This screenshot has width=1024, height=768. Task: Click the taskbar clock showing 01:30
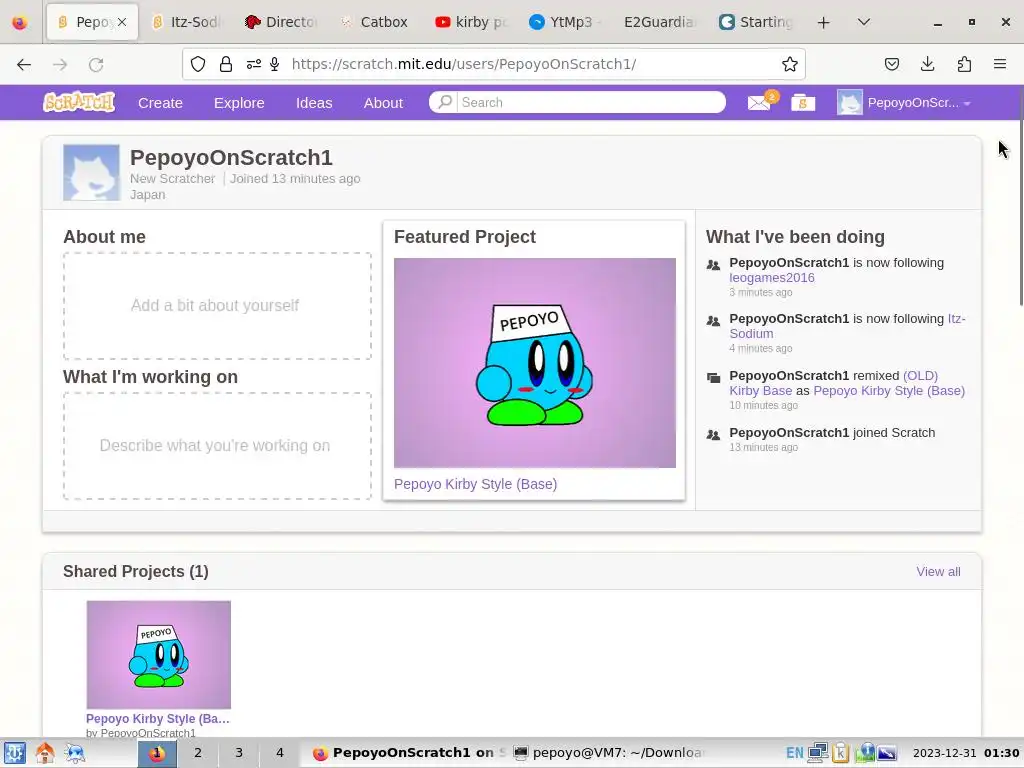click(966, 753)
